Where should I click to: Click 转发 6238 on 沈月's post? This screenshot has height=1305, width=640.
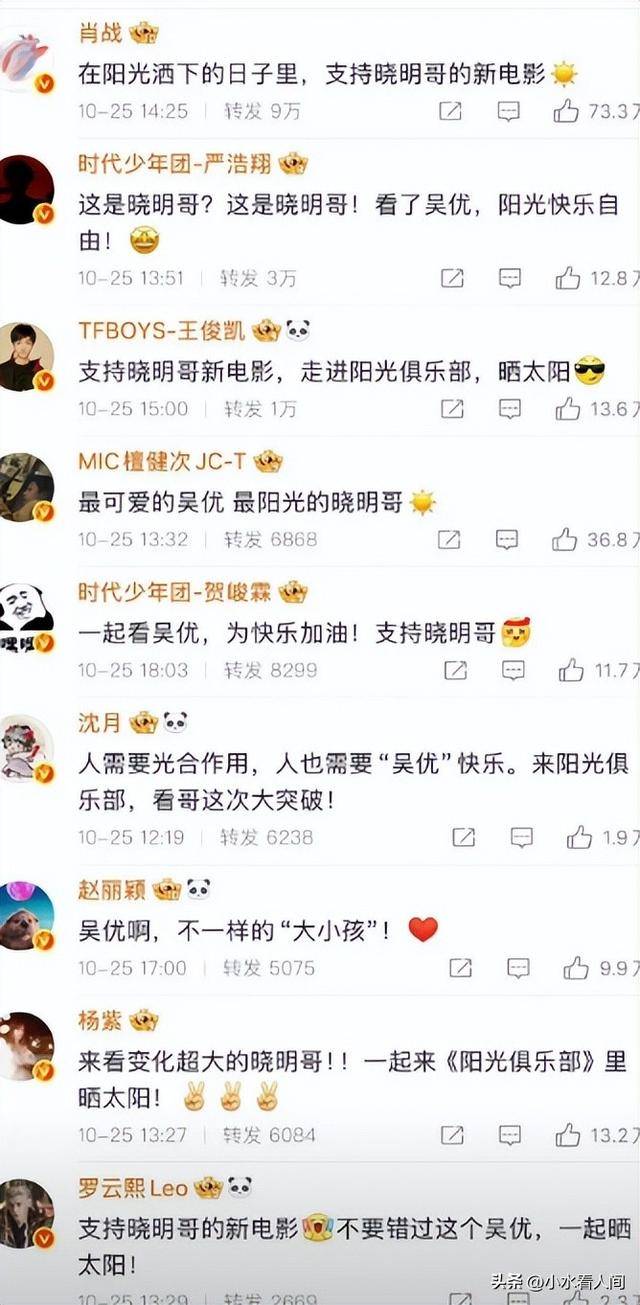tap(266, 837)
